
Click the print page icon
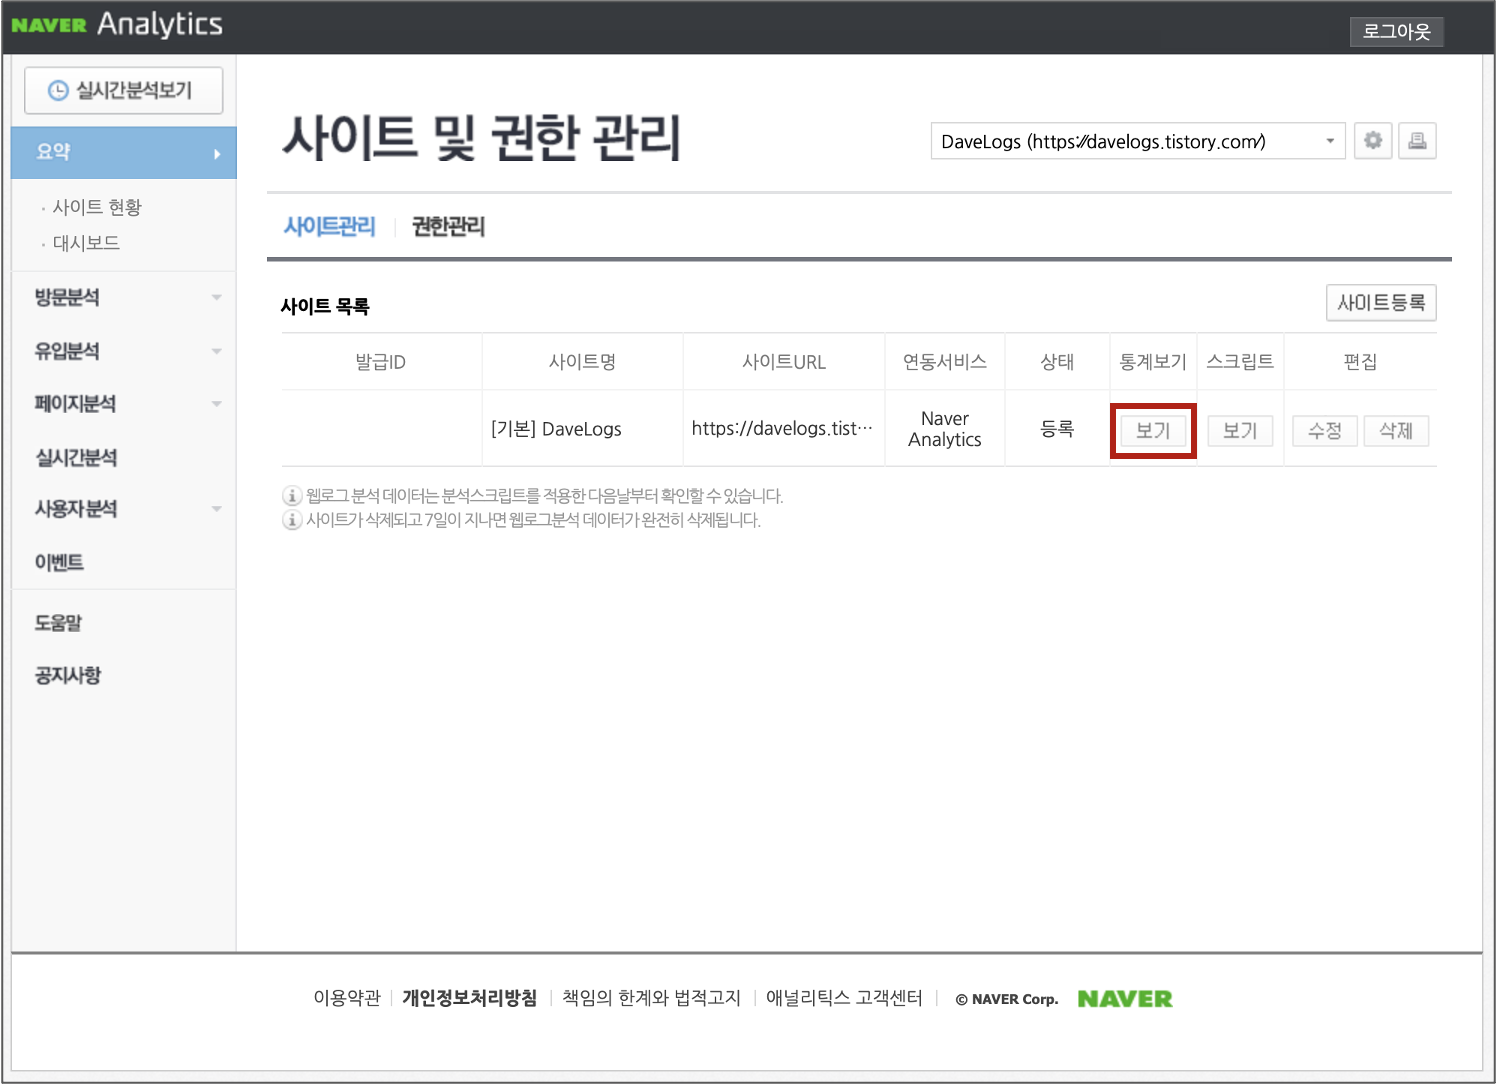pos(1417,141)
